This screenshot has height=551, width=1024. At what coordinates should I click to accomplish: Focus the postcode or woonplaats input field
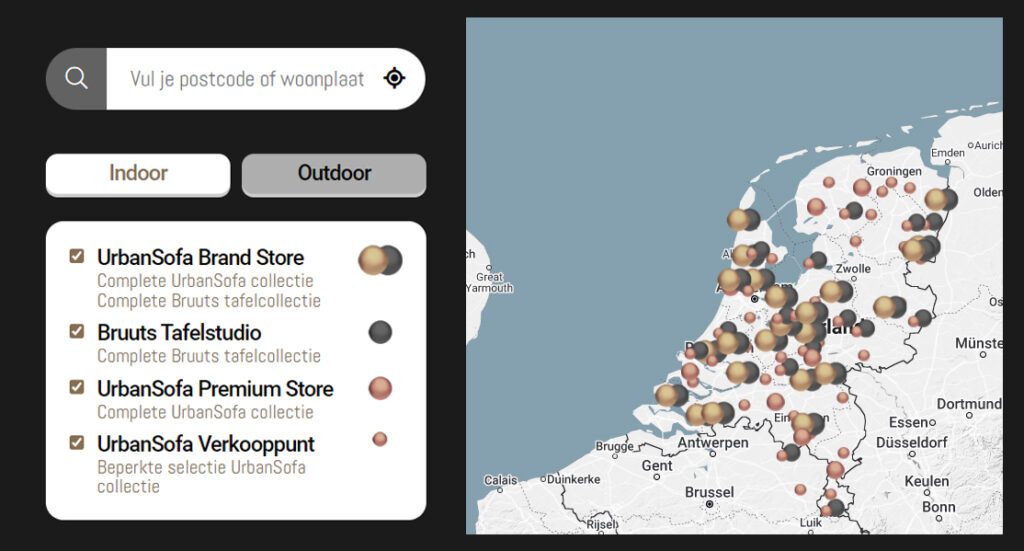pos(247,79)
